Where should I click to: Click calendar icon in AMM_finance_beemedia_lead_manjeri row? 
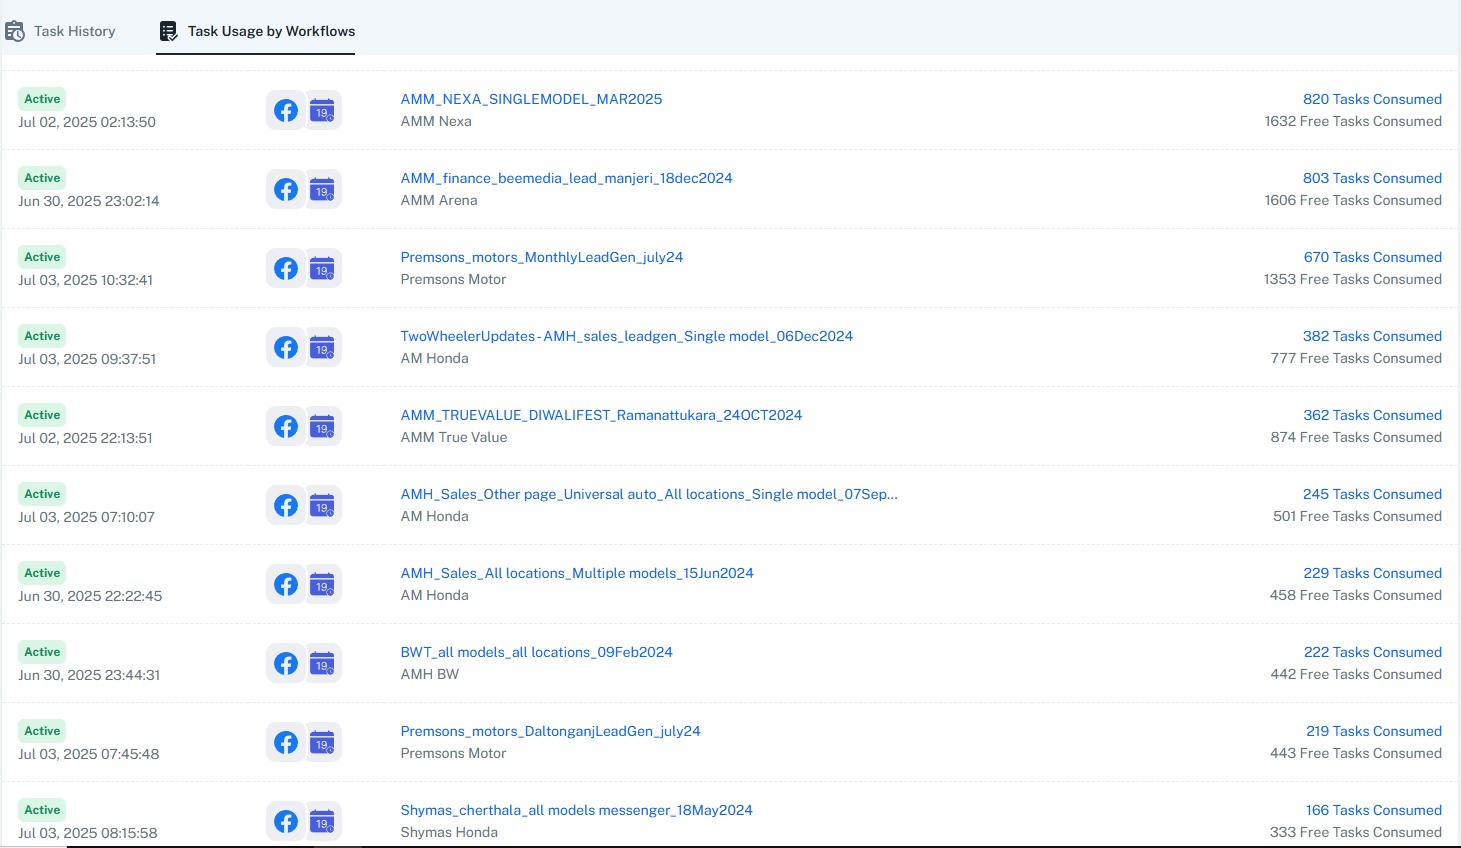(322, 189)
